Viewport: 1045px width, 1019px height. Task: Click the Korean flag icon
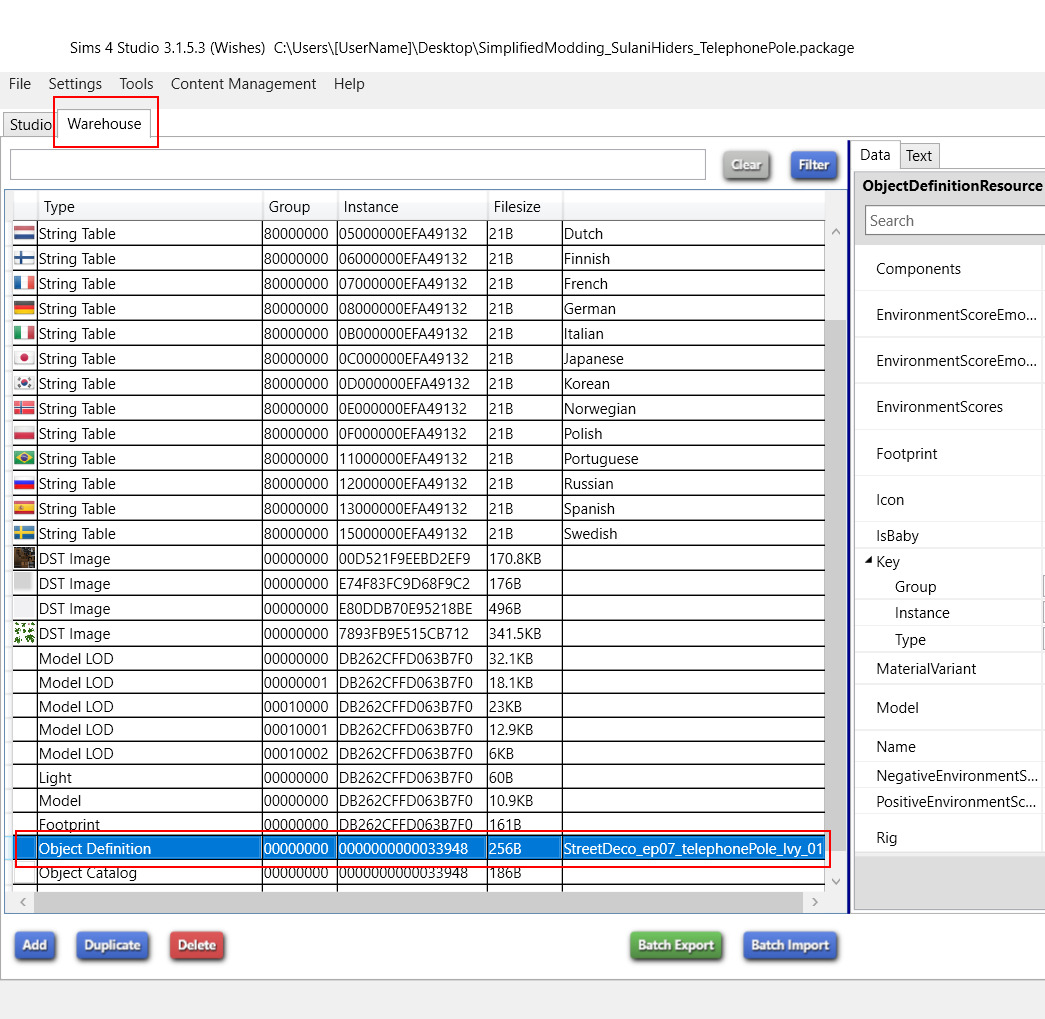tap(24, 383)
